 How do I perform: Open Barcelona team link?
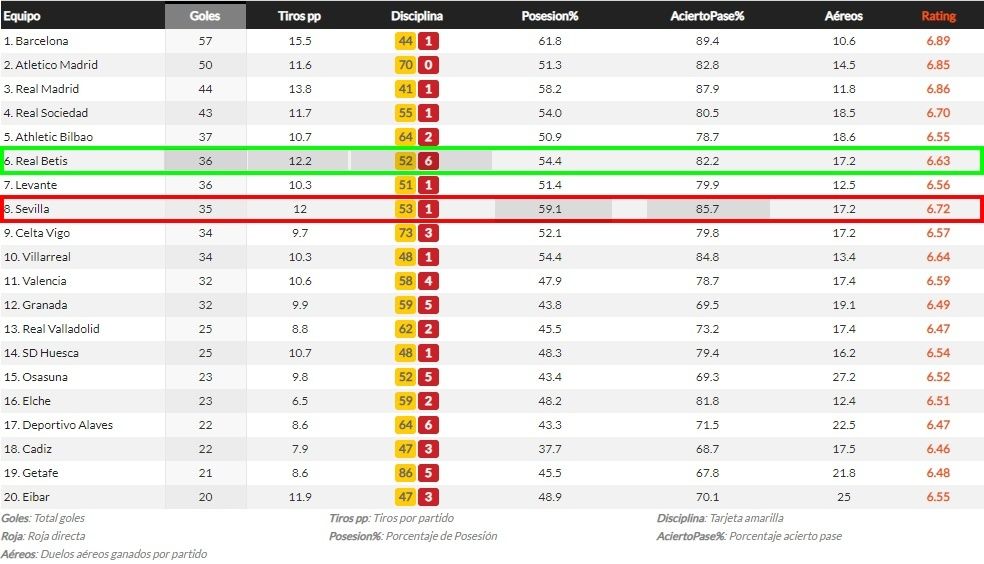pyautogui.click(x=42, y=41)
